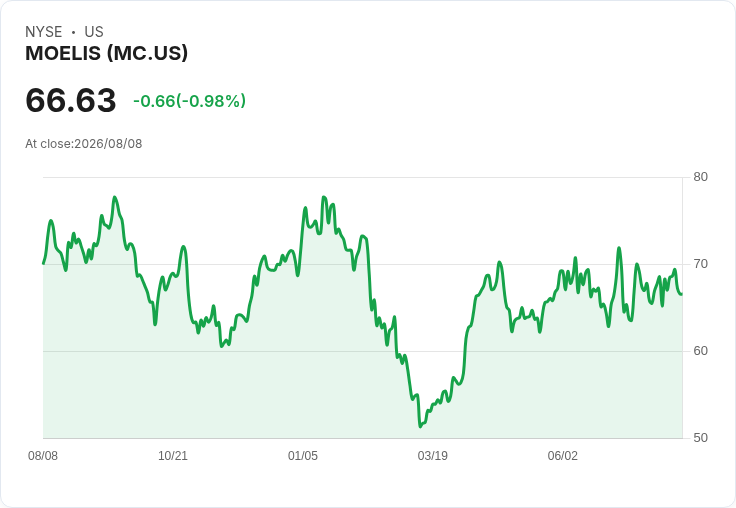Image resolution: width=736 pixels, height=508 pixels.
Task: Click the 80 price axis label
Action: [700, 177]
